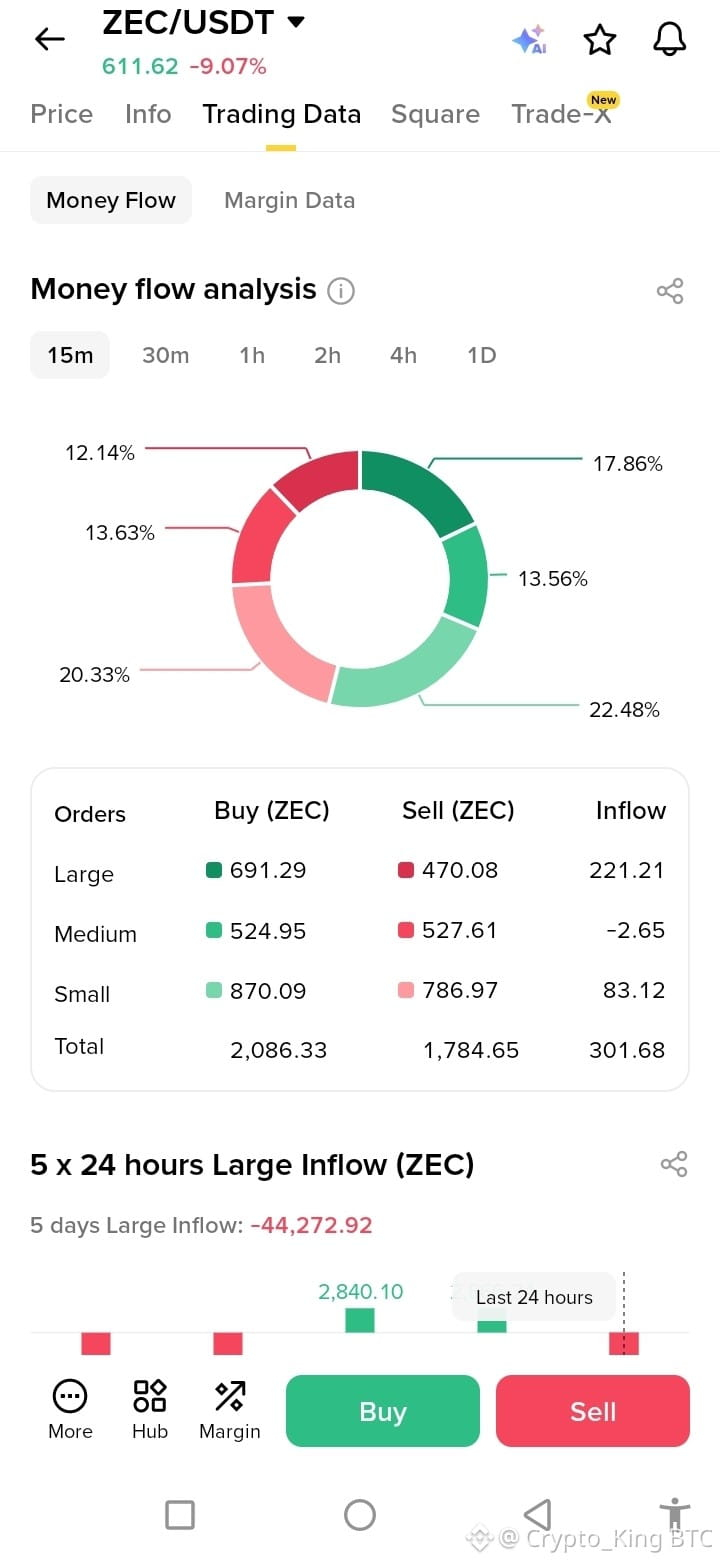Switch to the Square tab
This screenshot has width=720, height=1563.
[435, 114]
